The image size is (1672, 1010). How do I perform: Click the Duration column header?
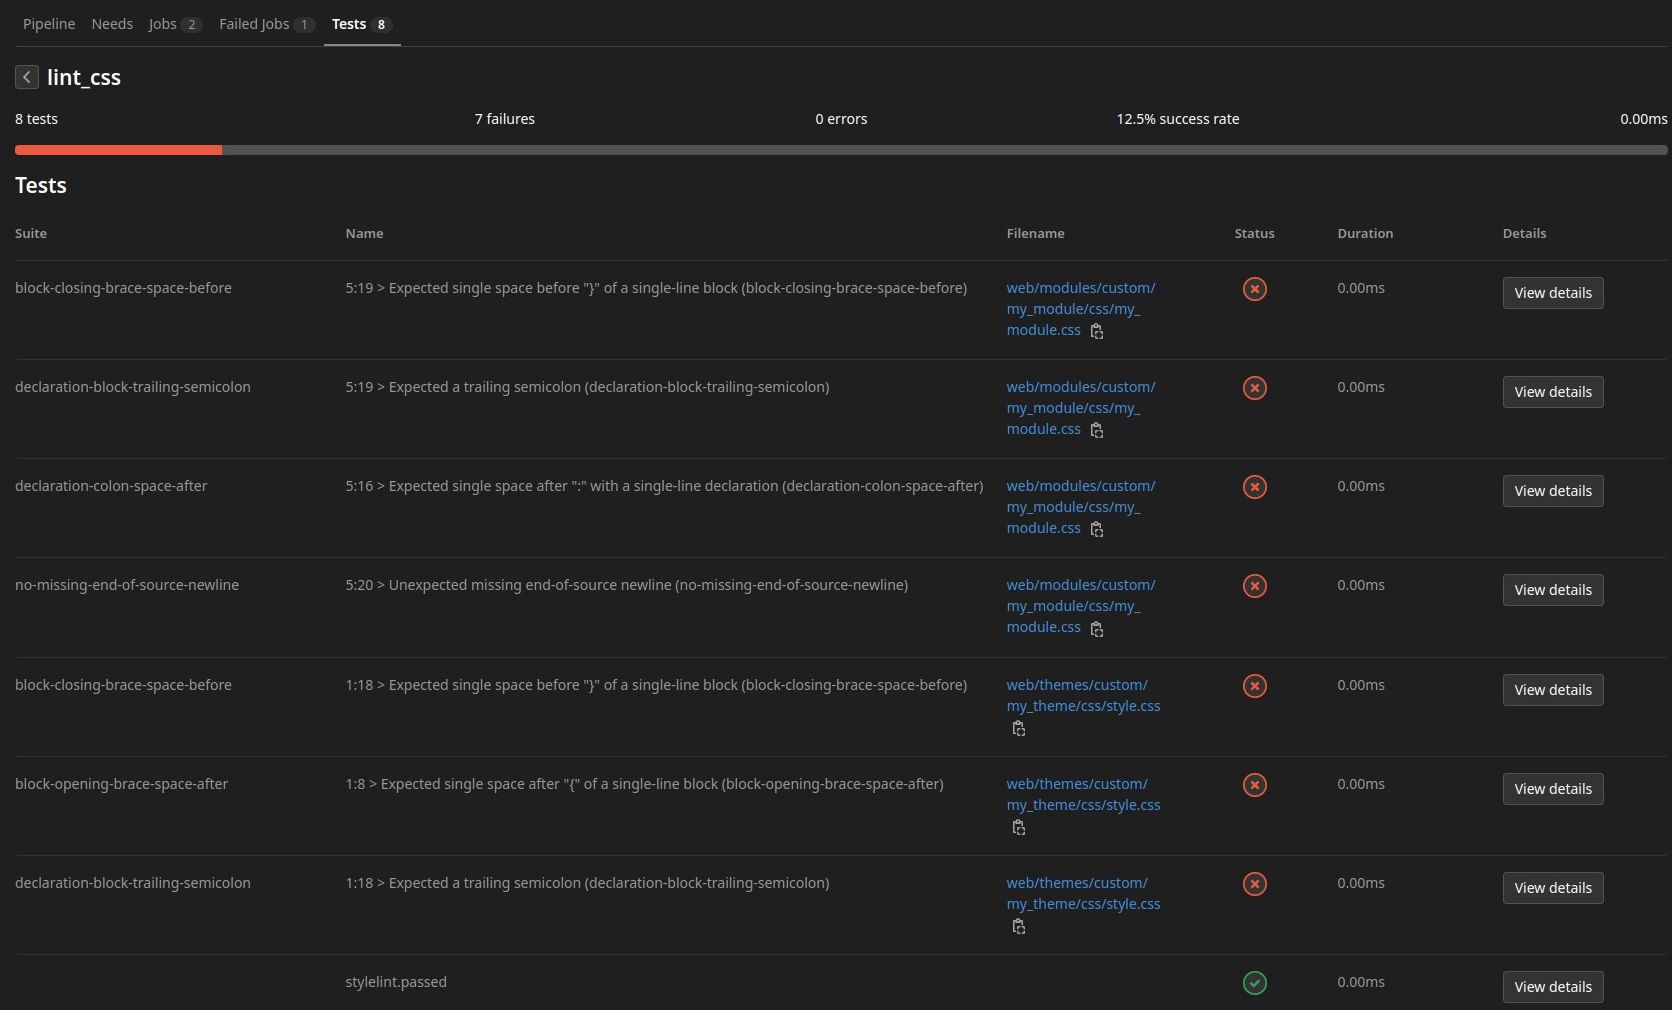[x=1365, y=233]
